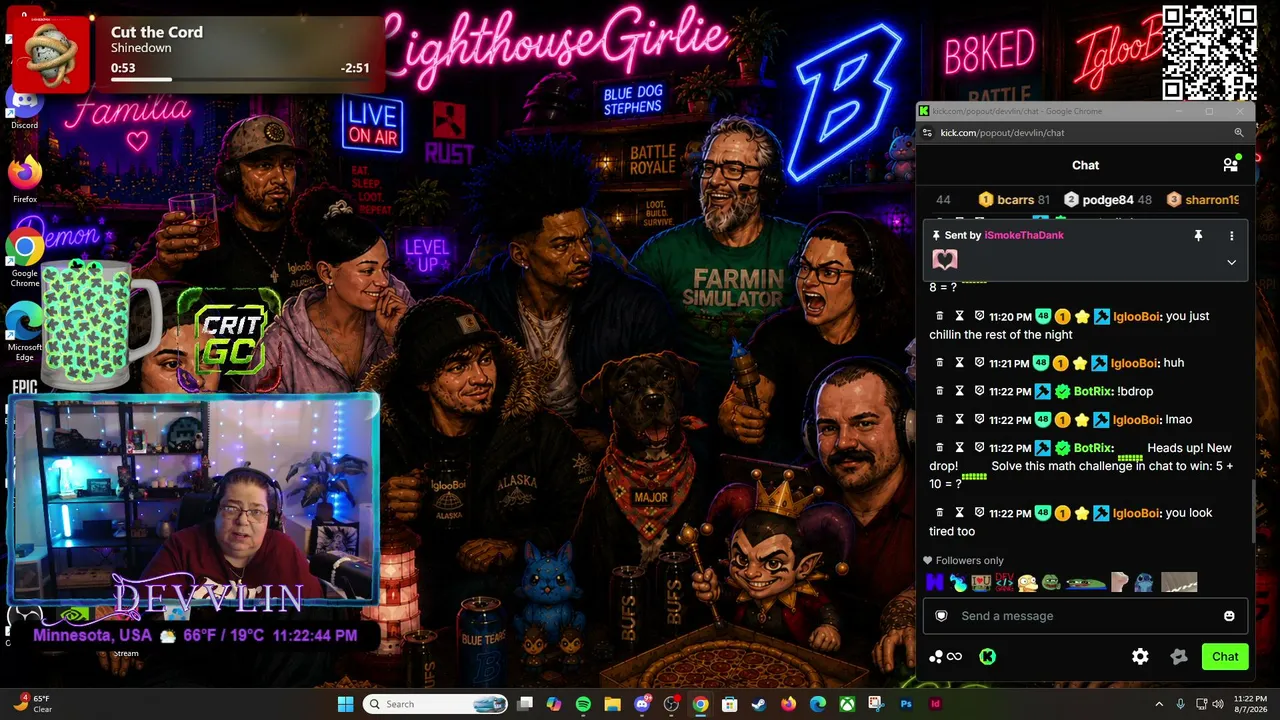This screenshot has height=720, width=1280.
Task: Delete IglooBoi's 'you just chillin' message
Action: click(x=939, y=316)
